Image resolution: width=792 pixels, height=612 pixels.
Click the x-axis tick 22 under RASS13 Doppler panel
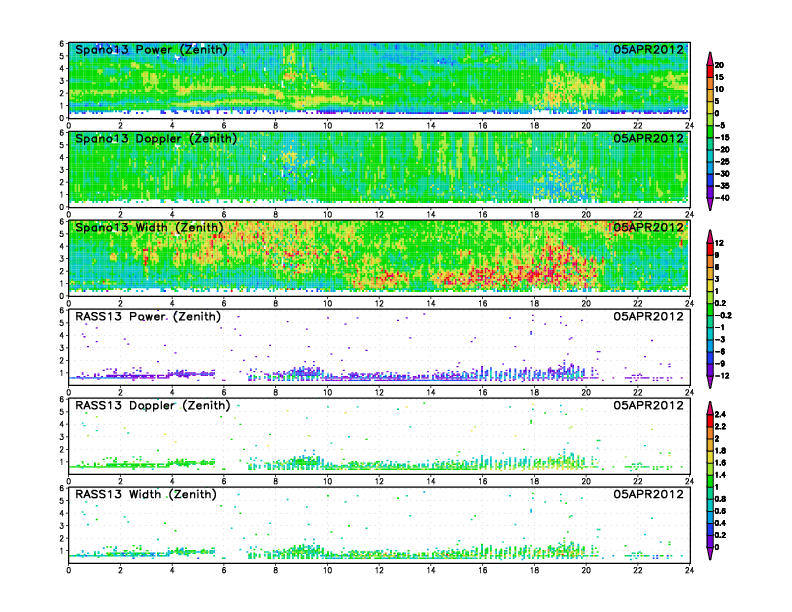point(637,481)
